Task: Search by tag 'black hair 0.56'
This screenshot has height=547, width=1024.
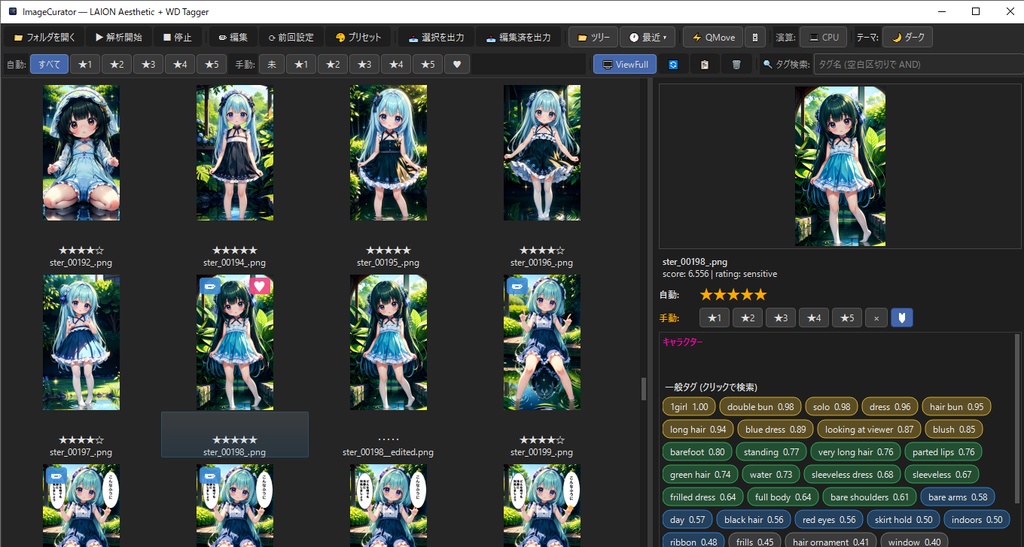Action: click(x=753, y=520)
